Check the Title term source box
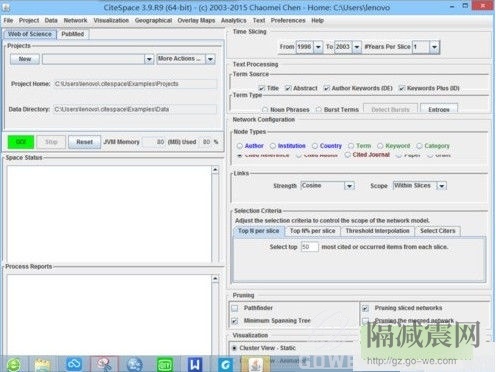This screenshot has height=372, width=496. pos(262,88)
